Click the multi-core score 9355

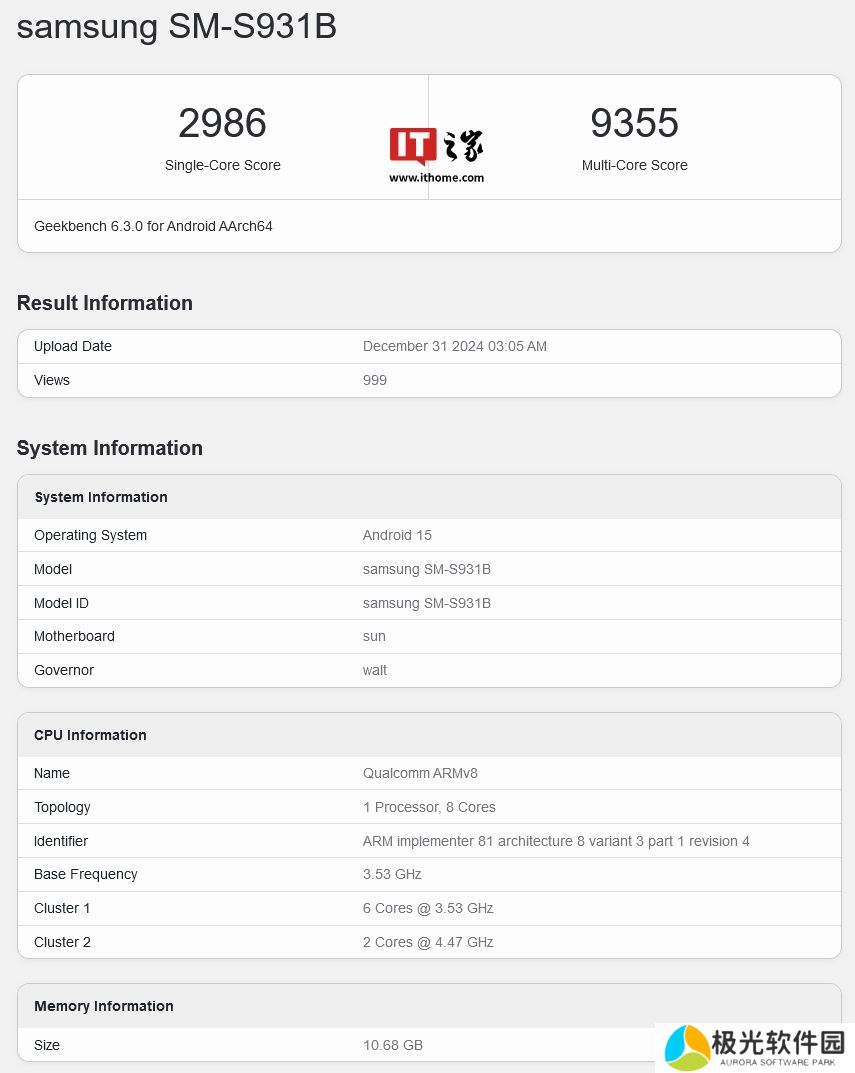click(x=634, y=123)
